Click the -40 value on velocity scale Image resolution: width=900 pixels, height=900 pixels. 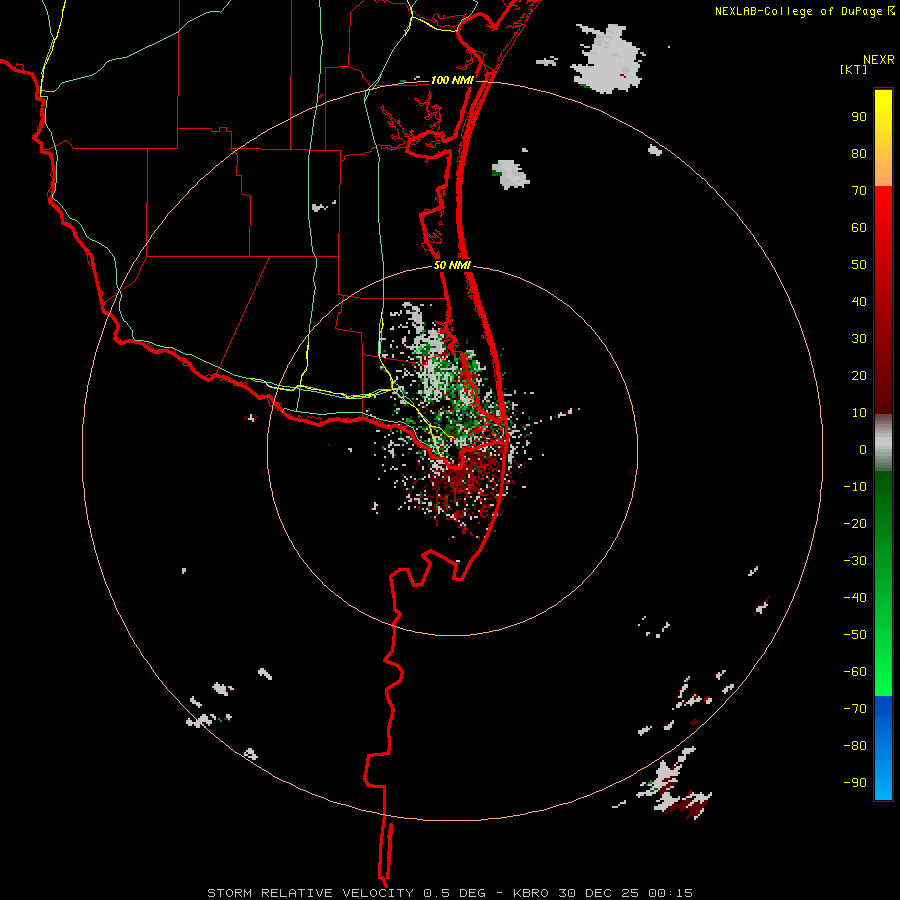[855, 598]
